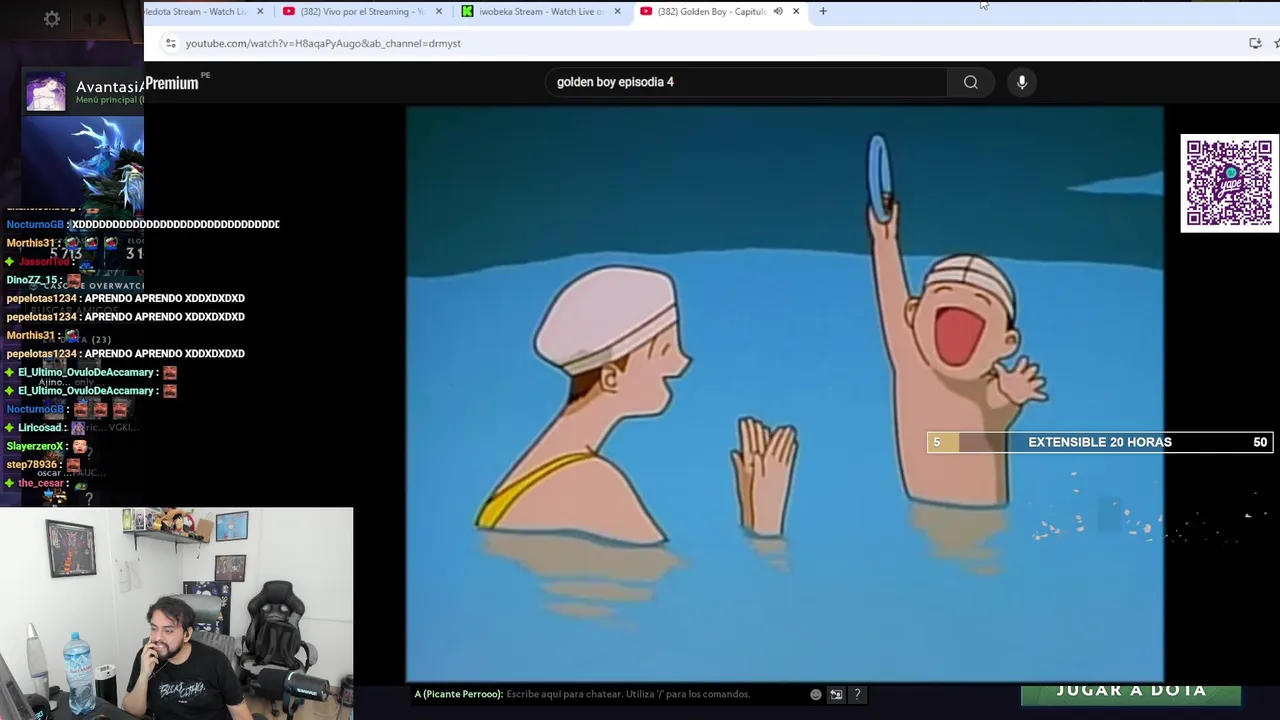This screenshot has height=720, width=1280.
Task: Click the Jugar a Dota button
Action: coord(1131,692)
